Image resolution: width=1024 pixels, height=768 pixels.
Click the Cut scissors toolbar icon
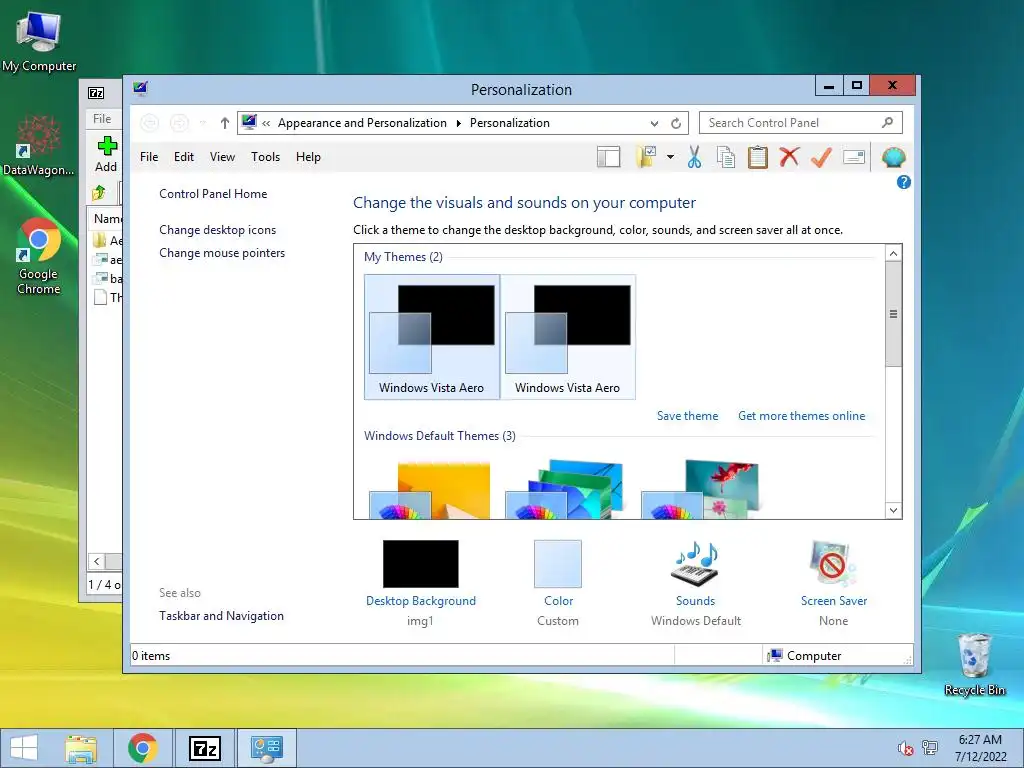point(694,157)
